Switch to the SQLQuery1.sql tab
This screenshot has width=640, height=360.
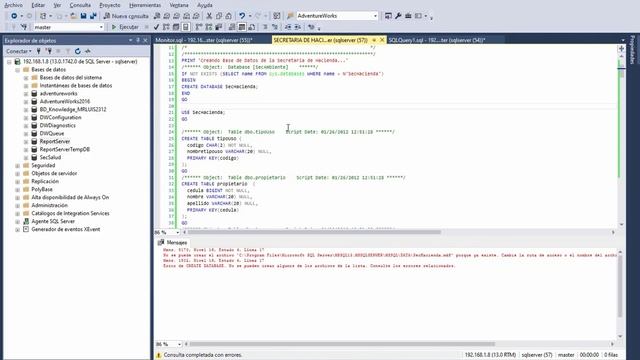tap(437, 40)
